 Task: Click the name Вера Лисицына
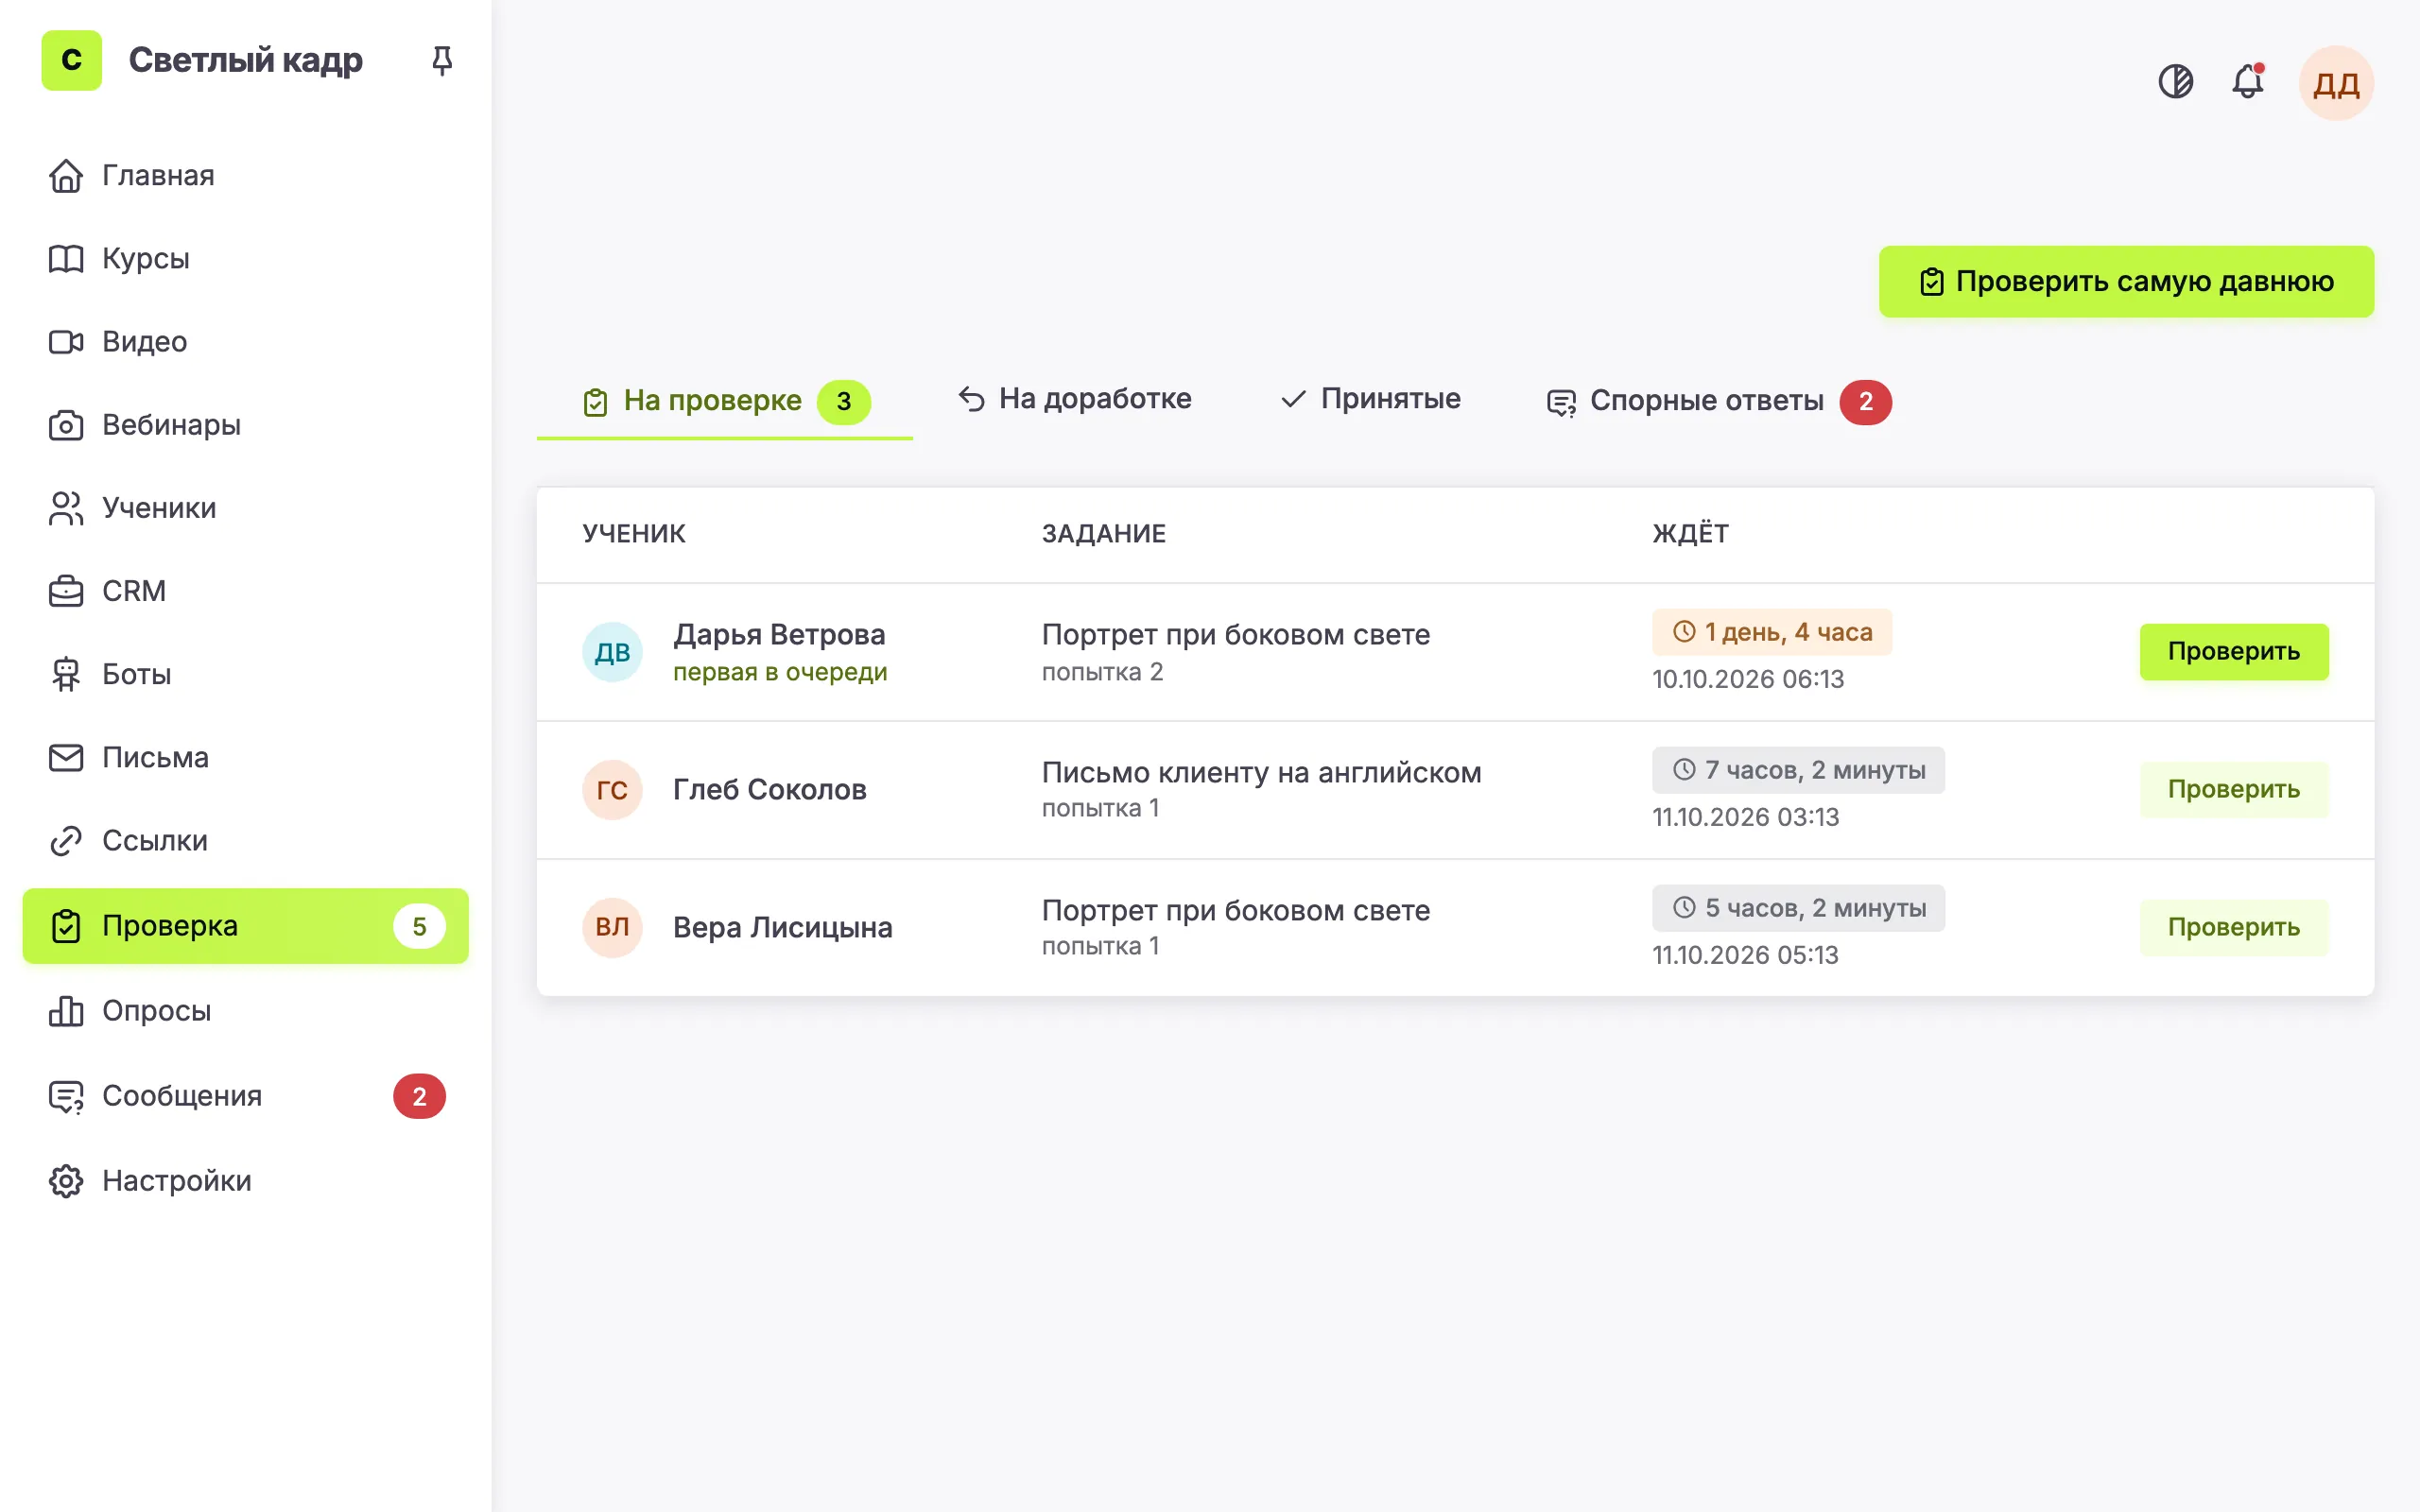(782, 928)
